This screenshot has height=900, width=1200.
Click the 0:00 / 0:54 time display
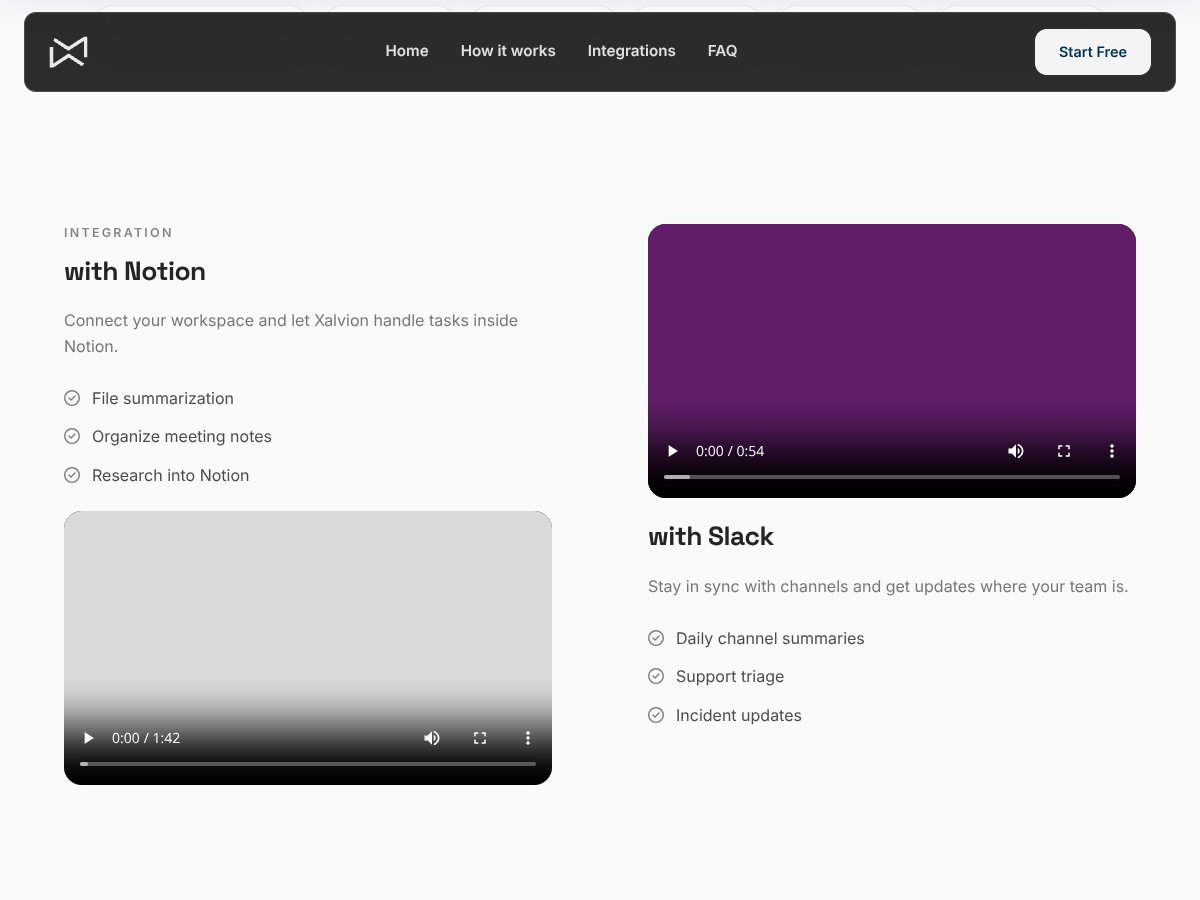pyautogui.click(x=730, y=451)
